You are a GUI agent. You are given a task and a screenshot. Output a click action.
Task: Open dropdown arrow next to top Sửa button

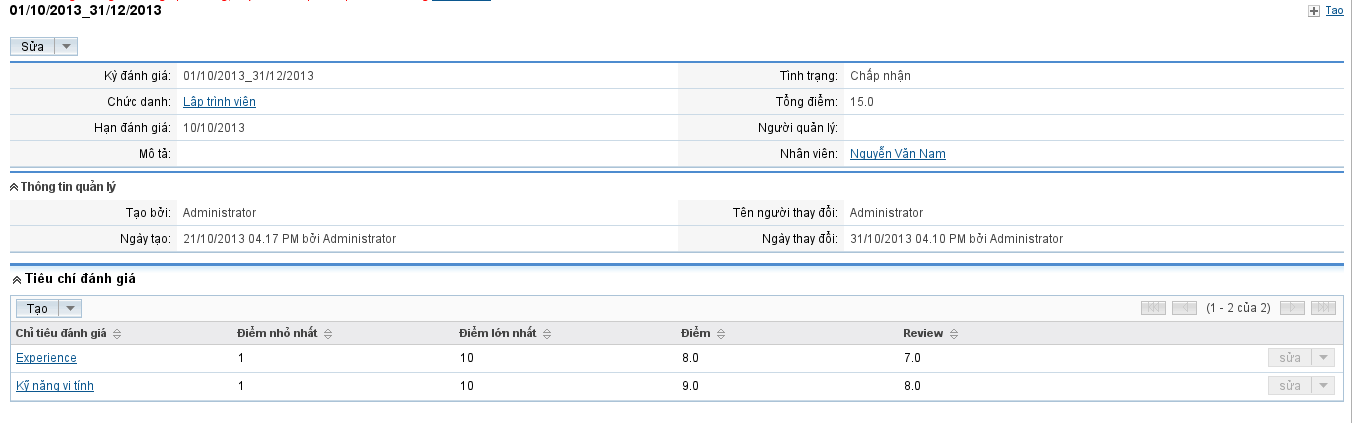pyautogui.click(x=66, y=47)
